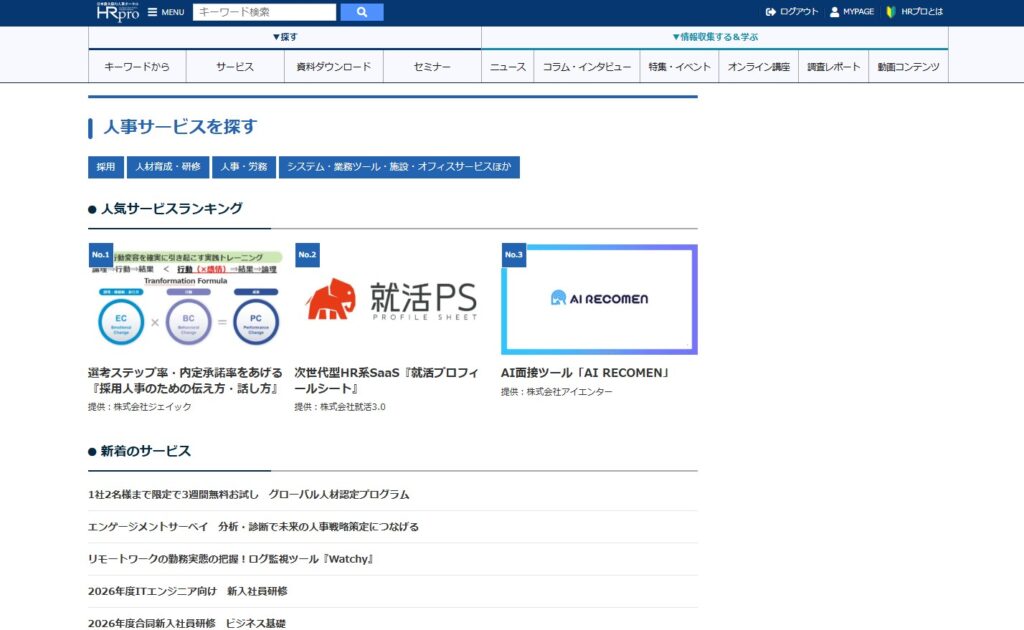
Task: Select the 調査レポート menu item
Action: (834, 67)
